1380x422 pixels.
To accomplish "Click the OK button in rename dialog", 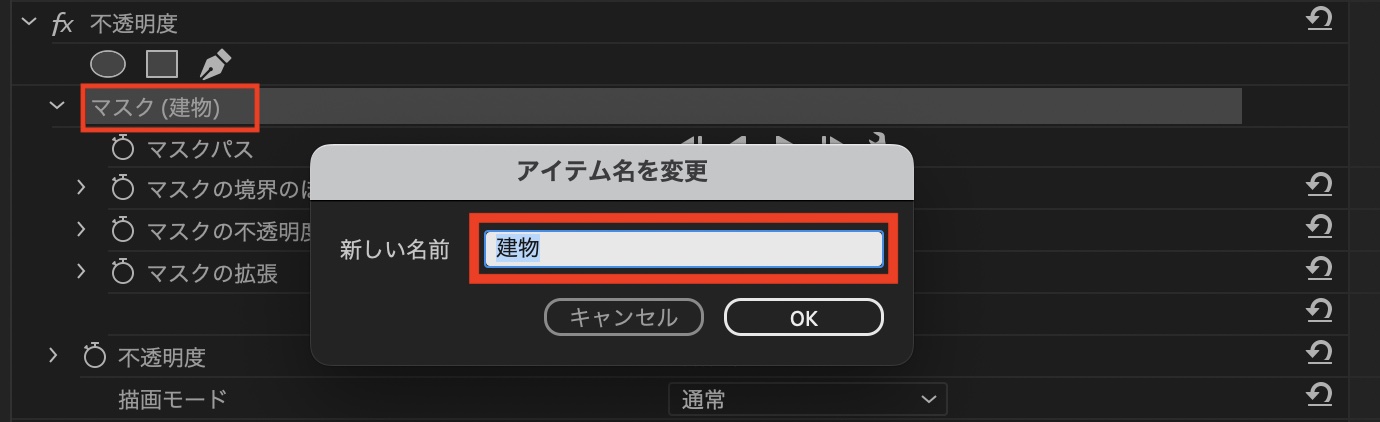I will pyautogui.click(x=804, y=318).
